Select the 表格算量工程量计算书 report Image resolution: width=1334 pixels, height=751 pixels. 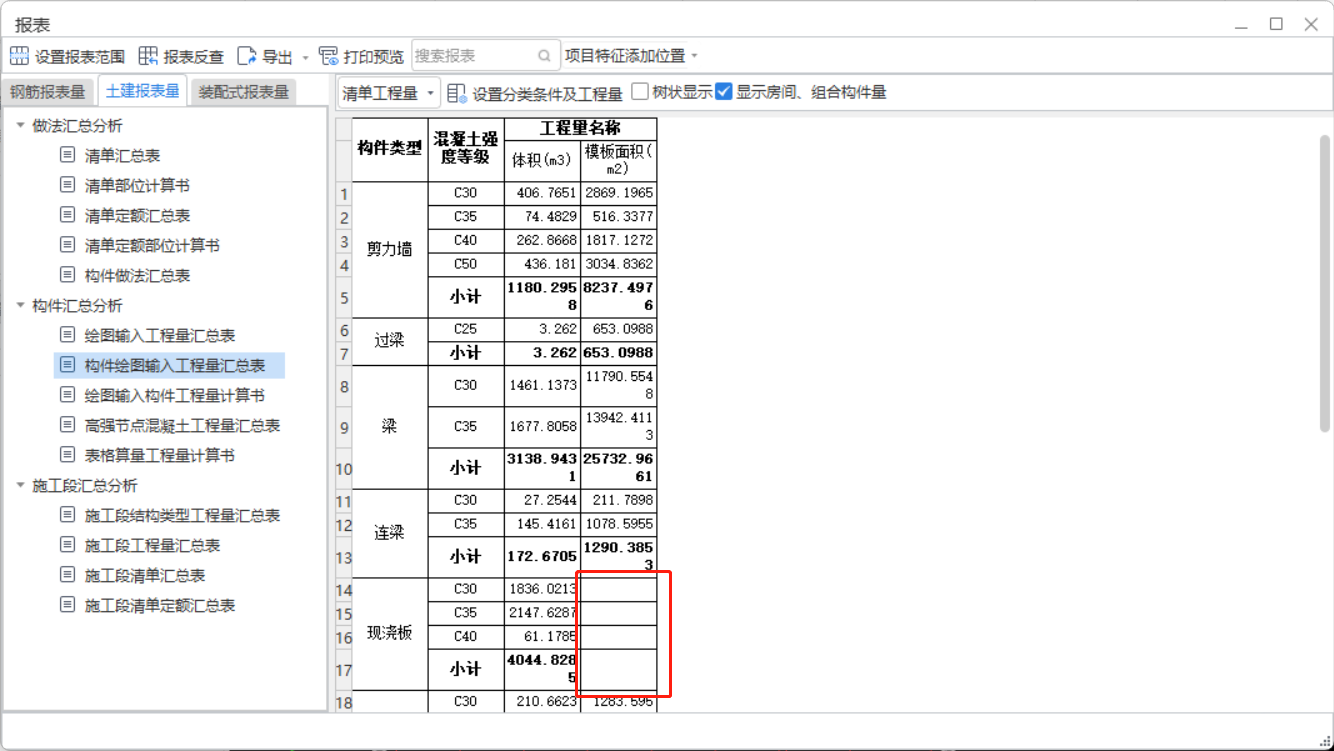coord(160,455)
